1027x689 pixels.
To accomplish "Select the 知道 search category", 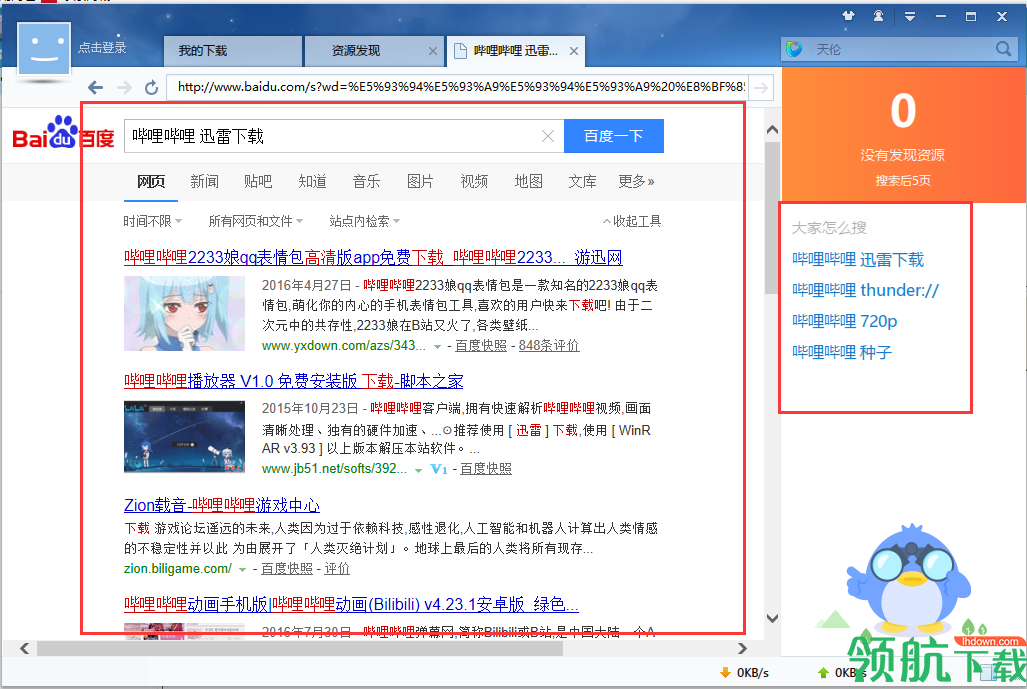I will coord(312,181).
